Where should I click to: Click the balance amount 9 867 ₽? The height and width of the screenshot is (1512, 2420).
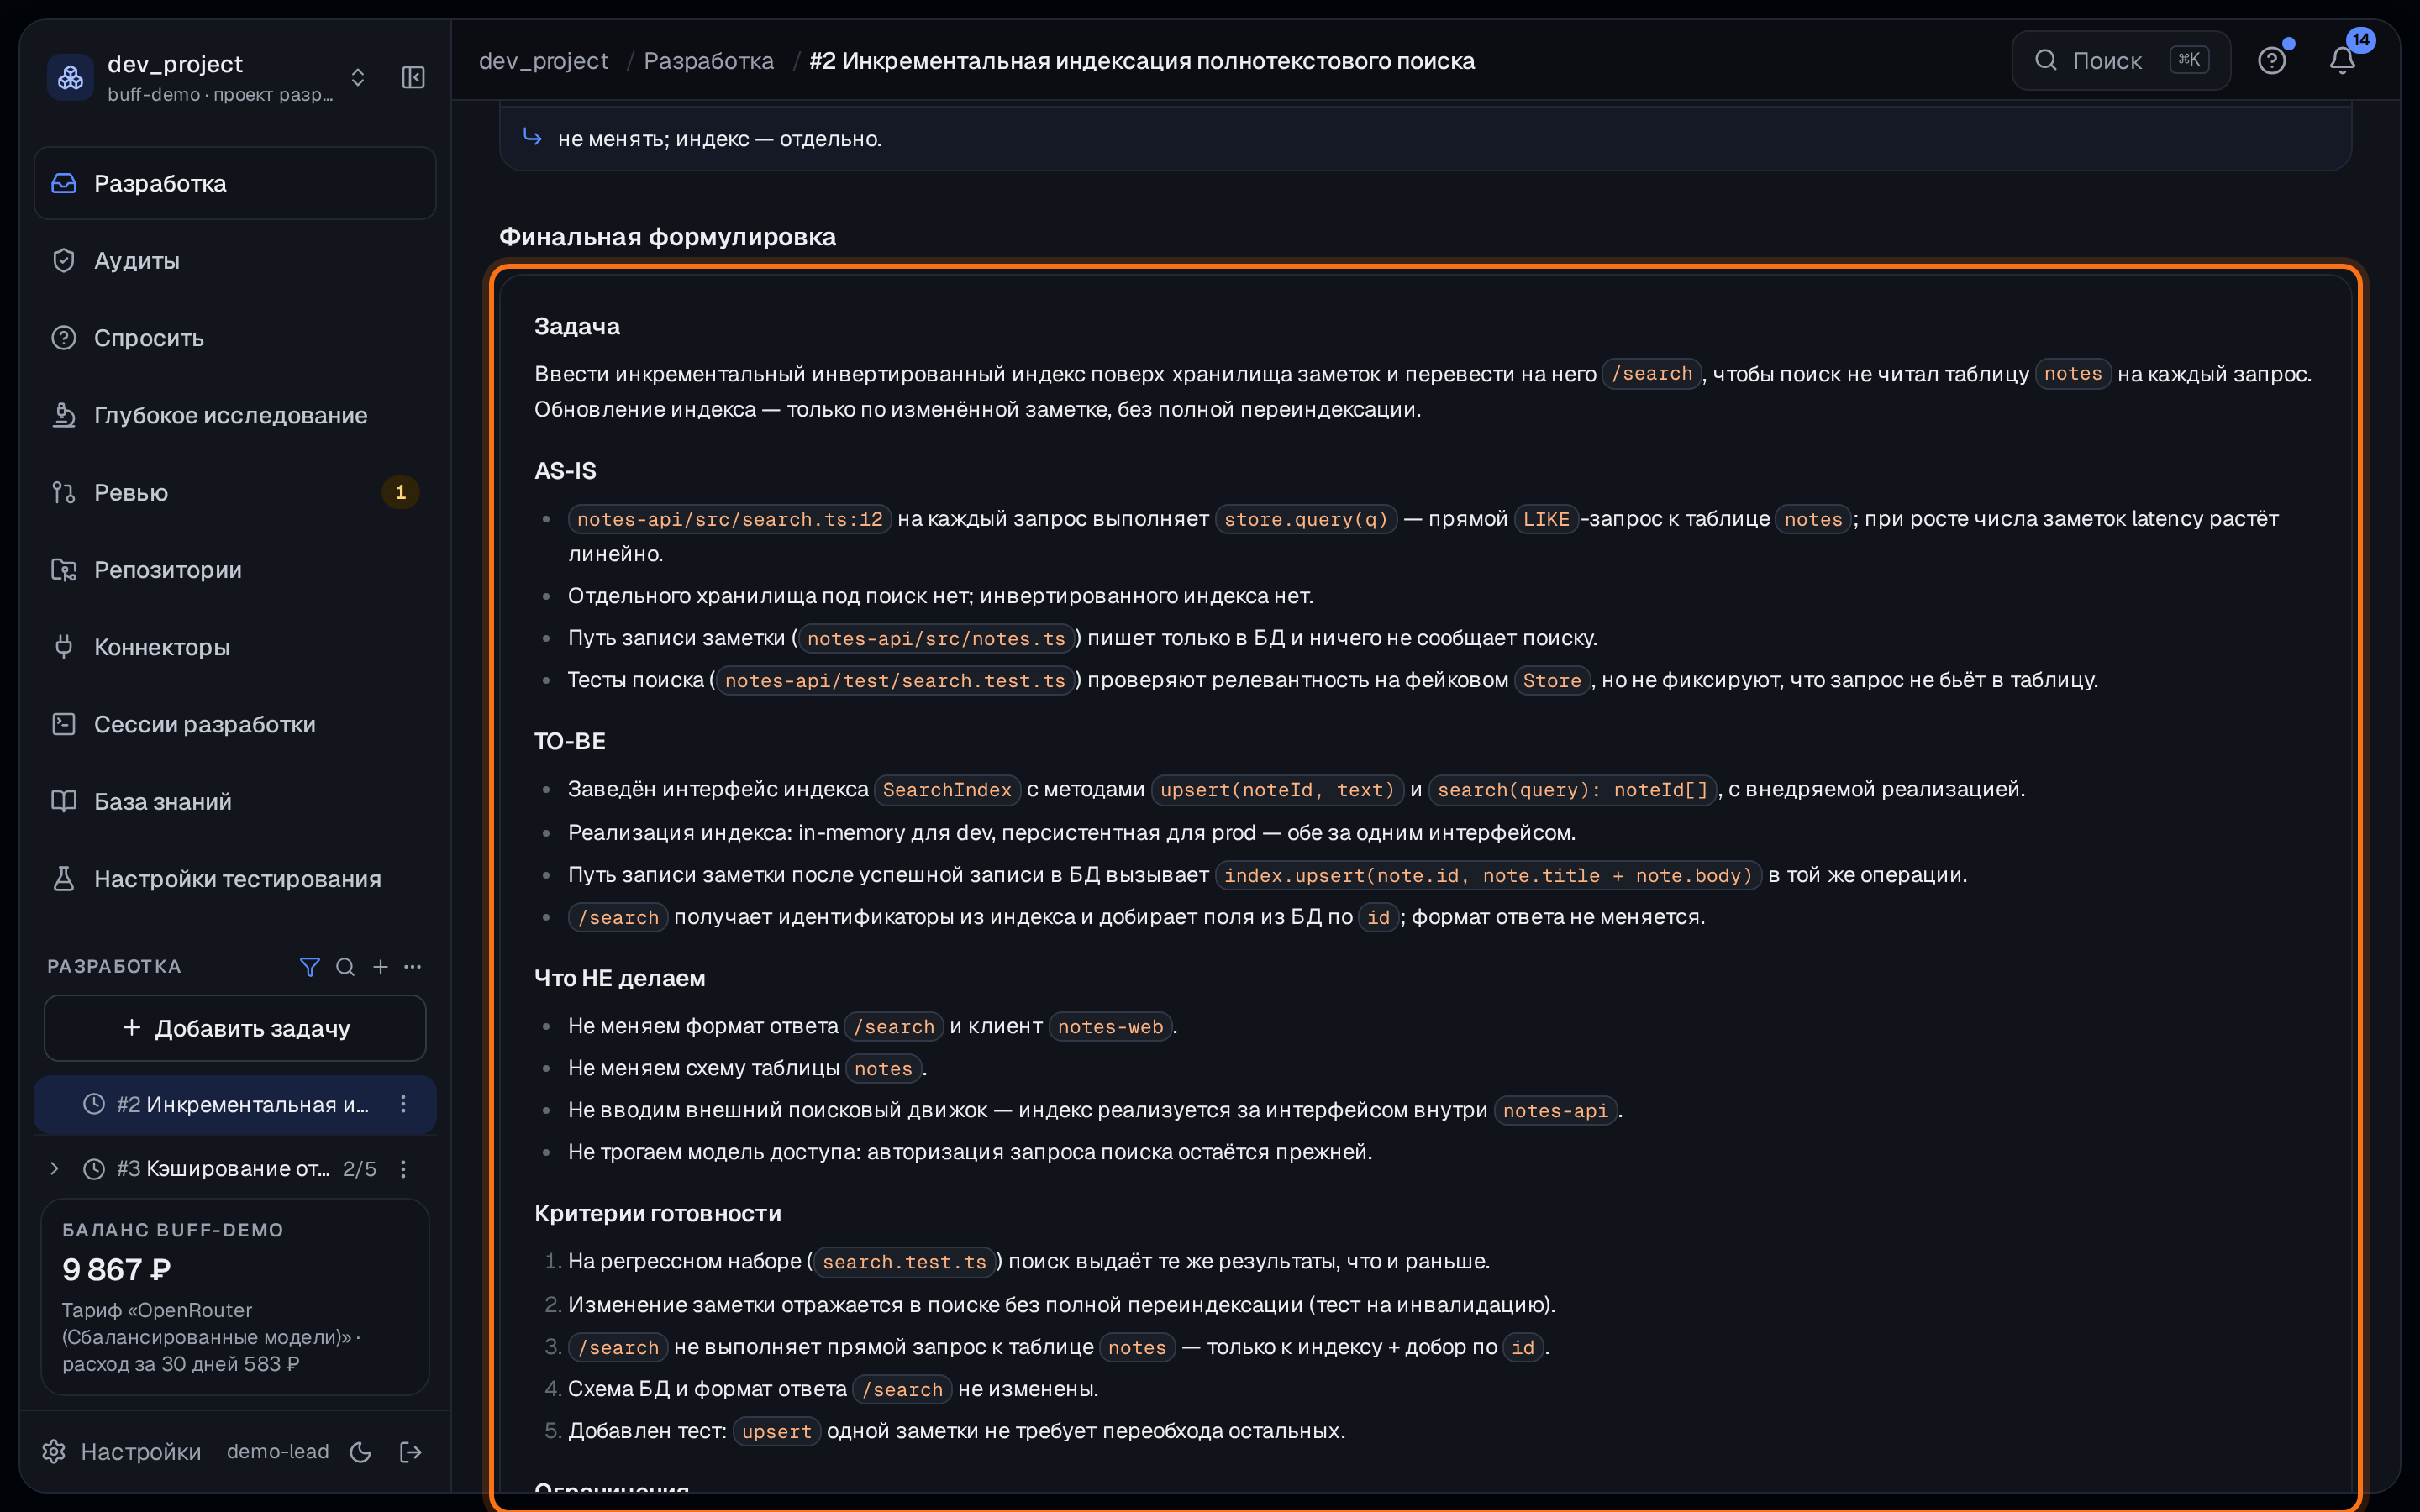click(117, 1269)
